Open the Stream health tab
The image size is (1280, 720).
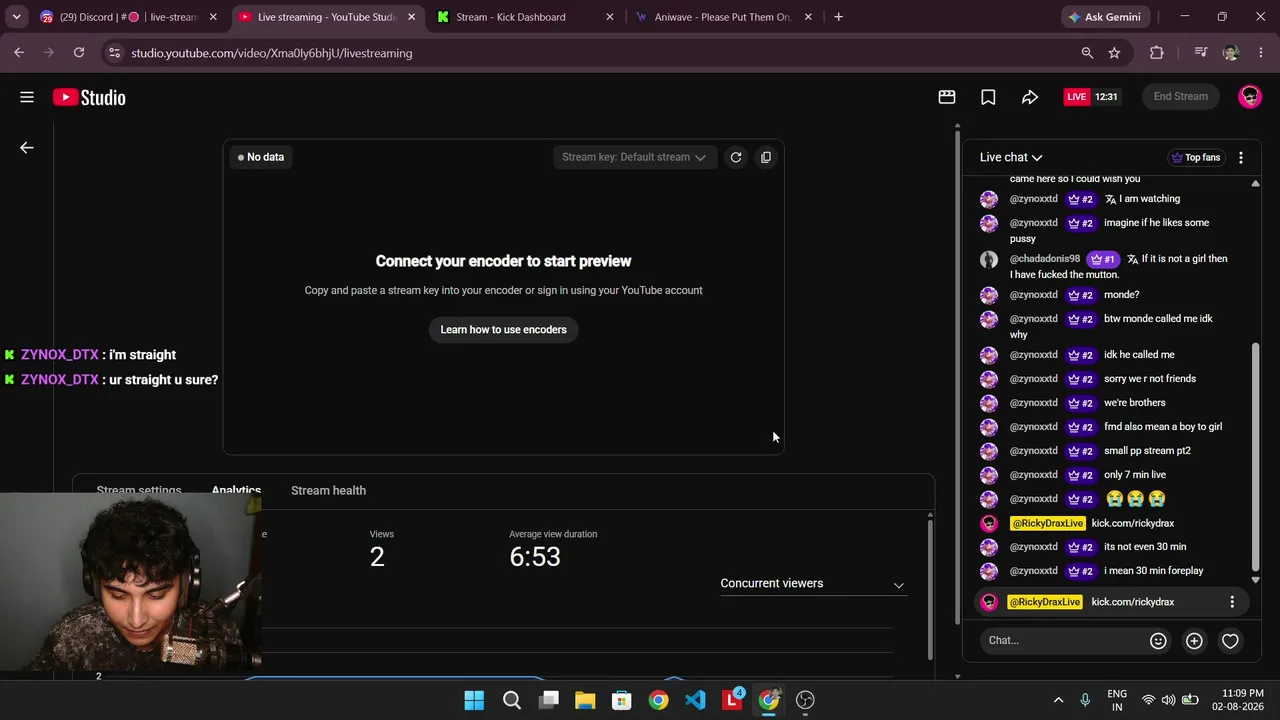coord(328,491)
